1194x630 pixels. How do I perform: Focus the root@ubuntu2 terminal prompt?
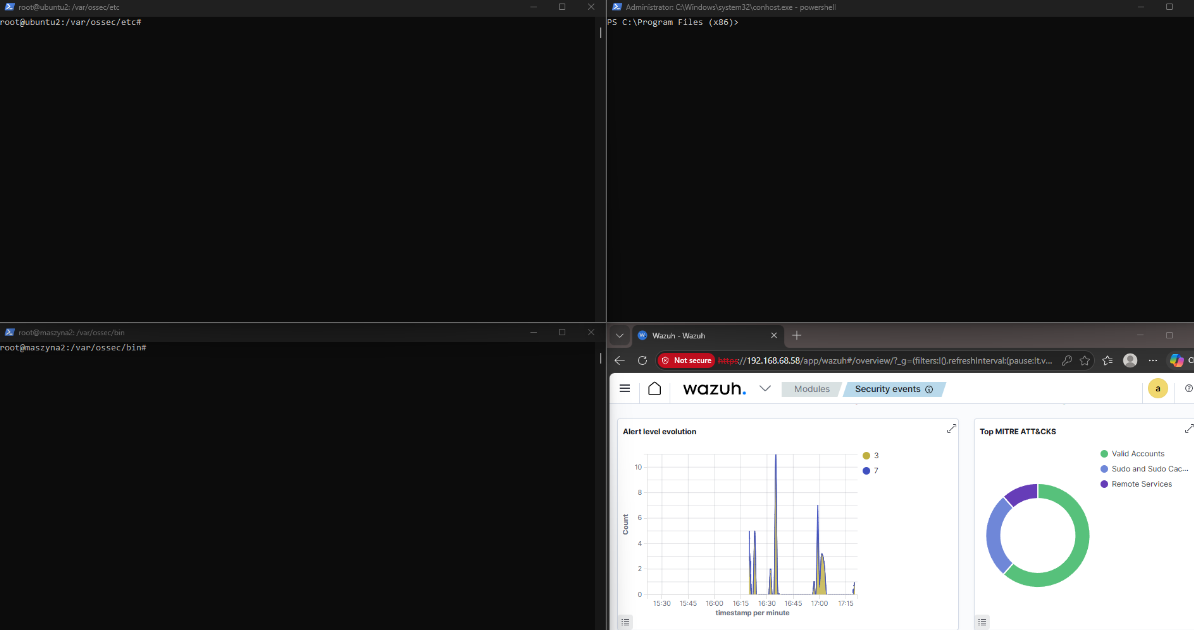pos(71,22)
